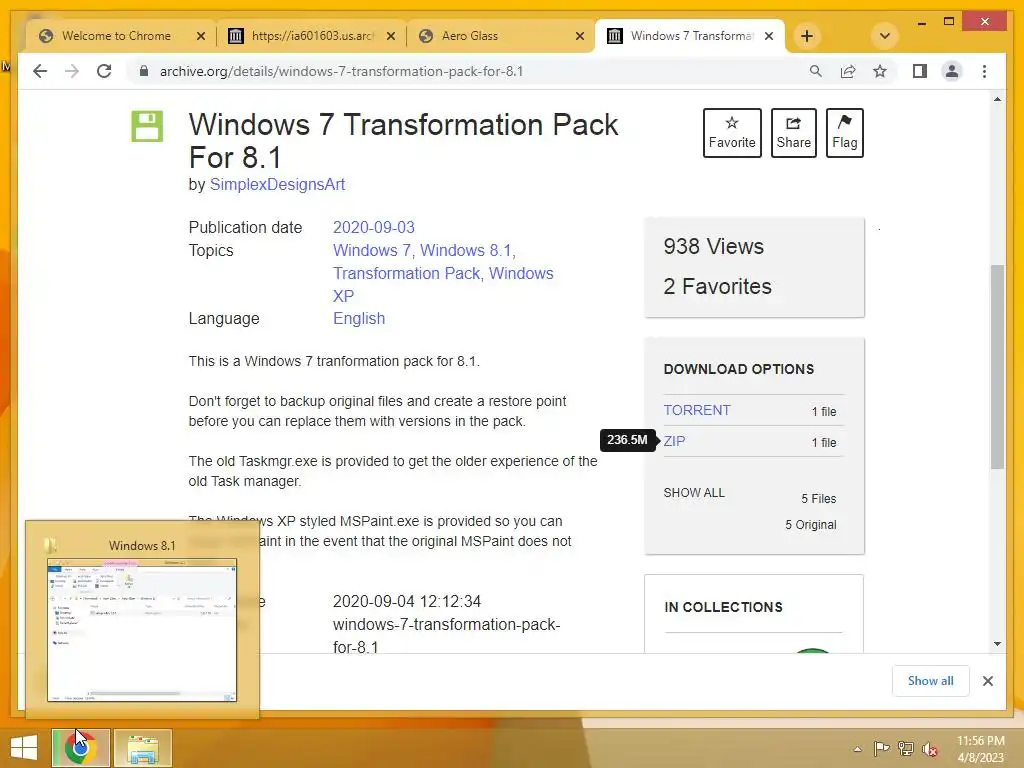Show hidden tray icons arrow
The image size is (1024, 768).
click(x=857, y=749)
